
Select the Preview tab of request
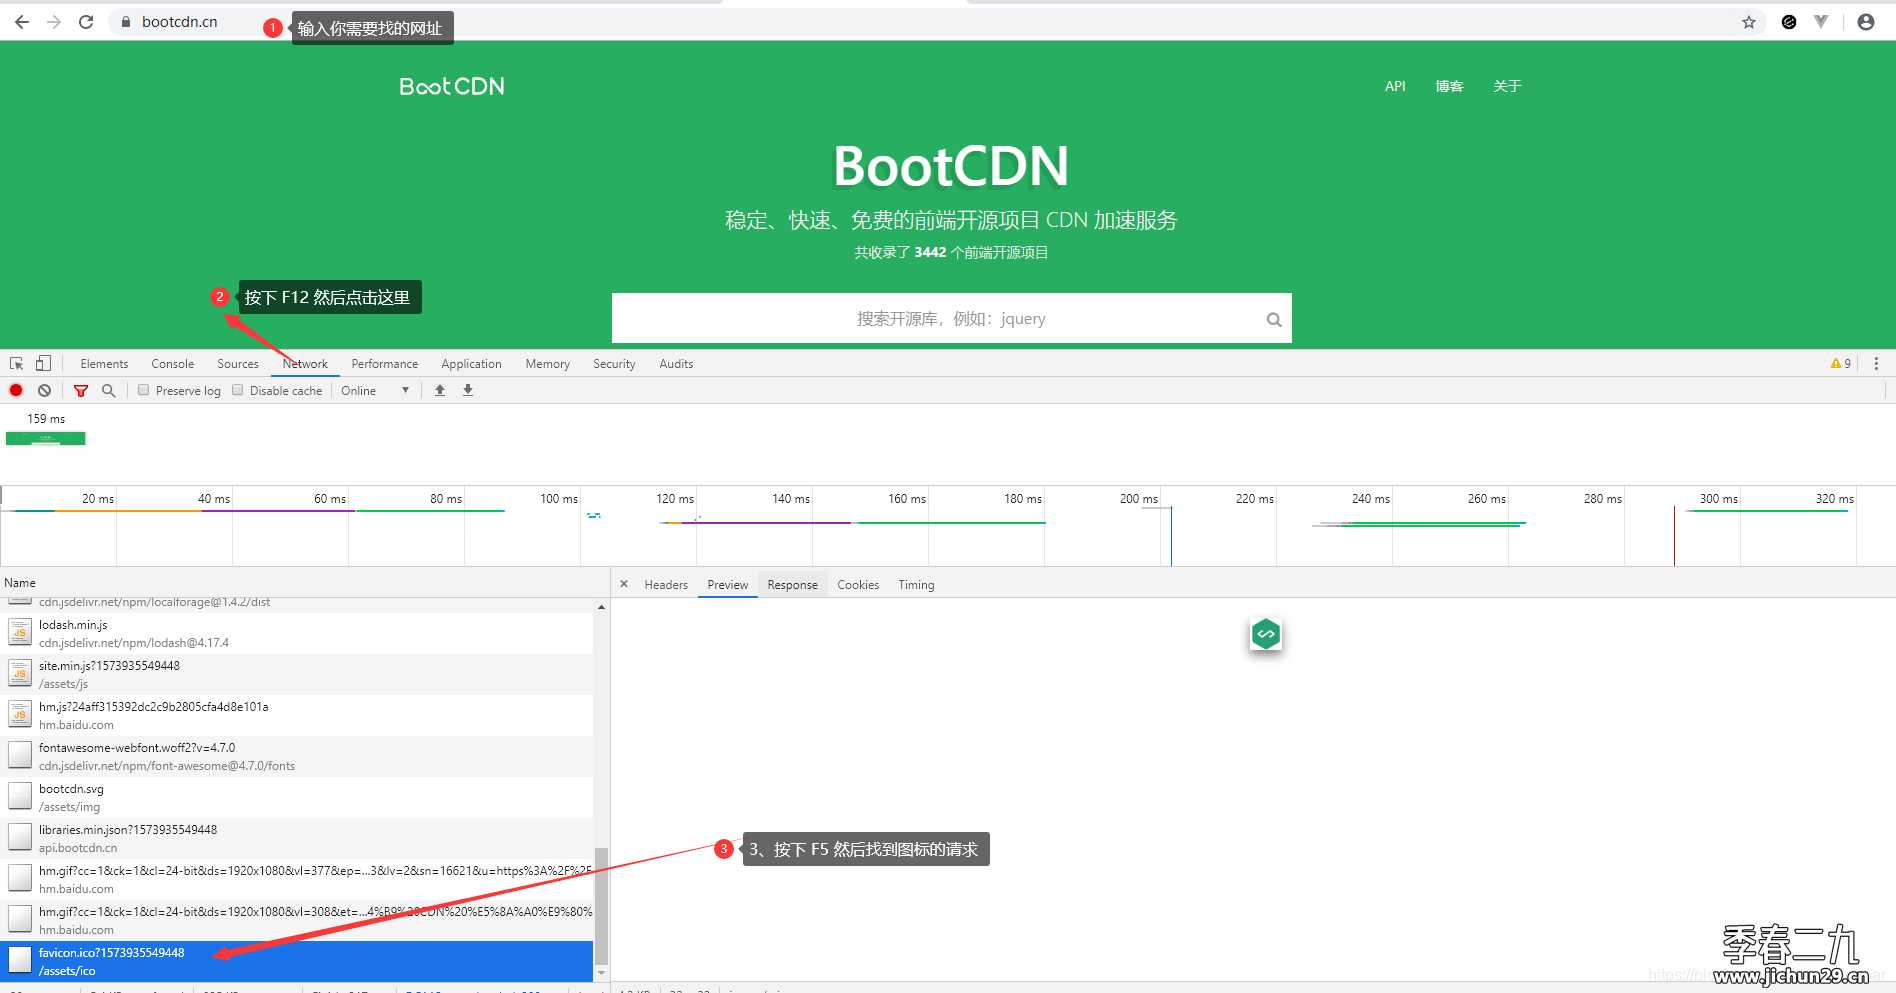pos(728,585)
